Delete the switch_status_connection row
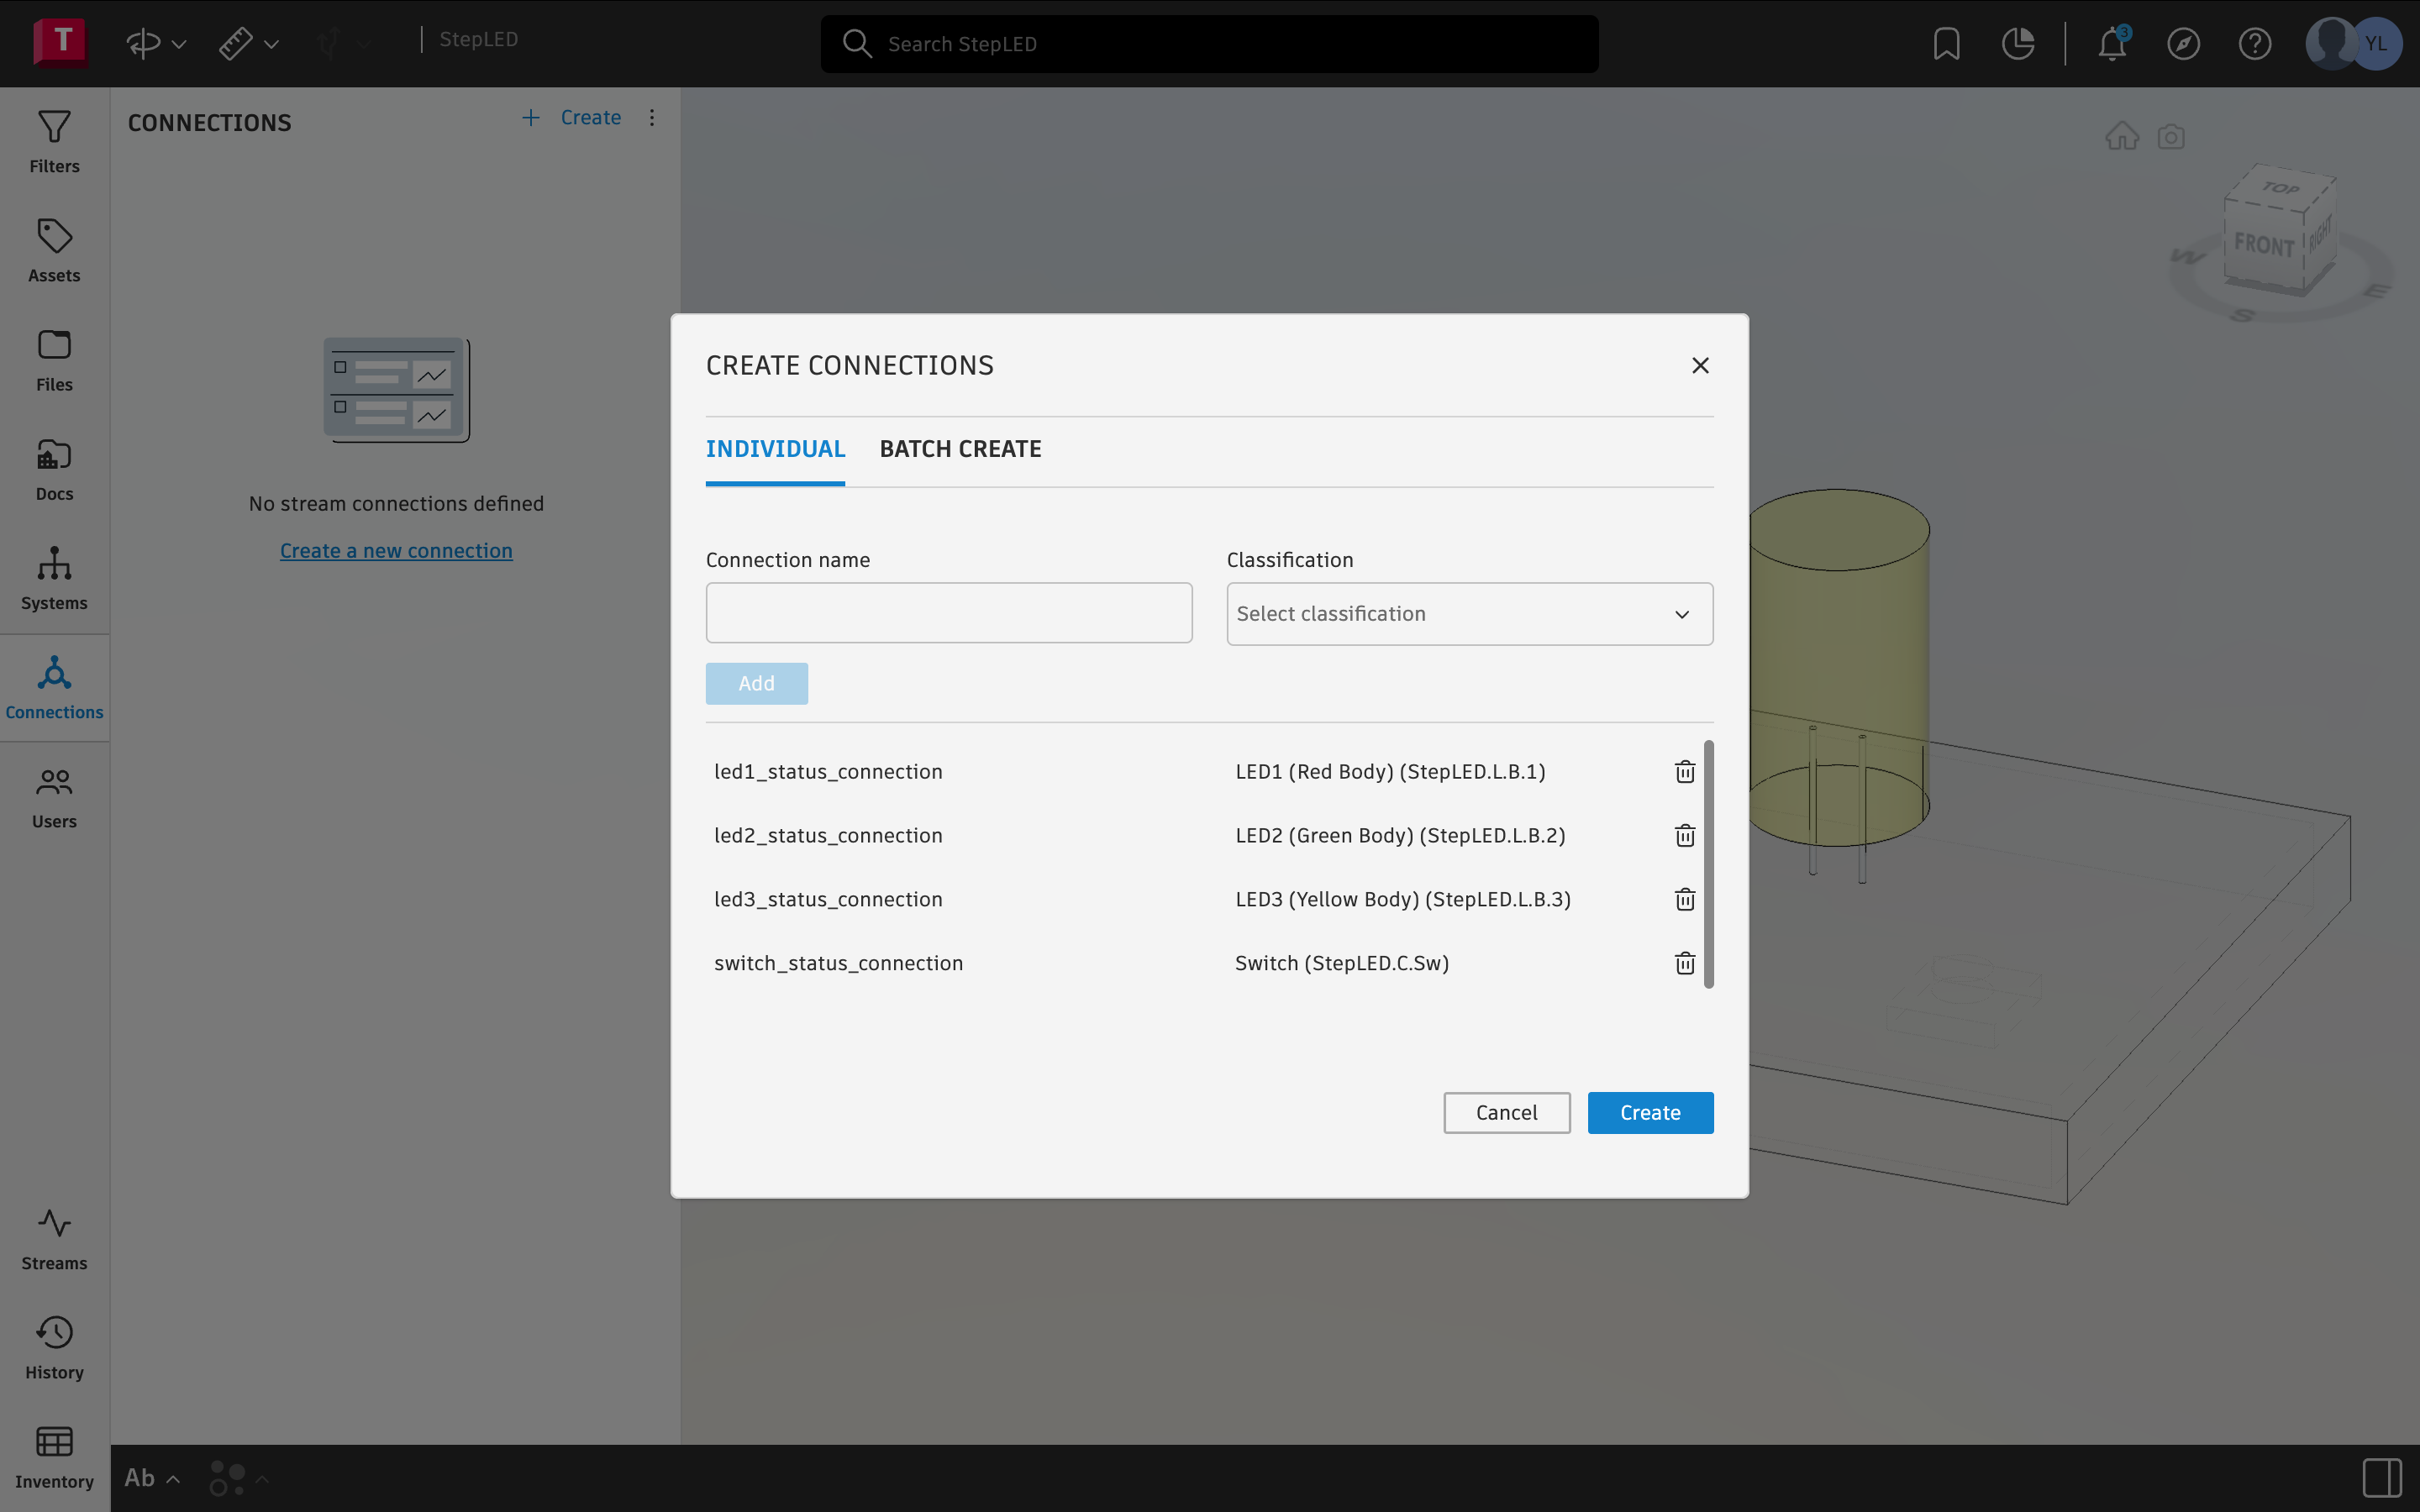 tap(1684, 962)
